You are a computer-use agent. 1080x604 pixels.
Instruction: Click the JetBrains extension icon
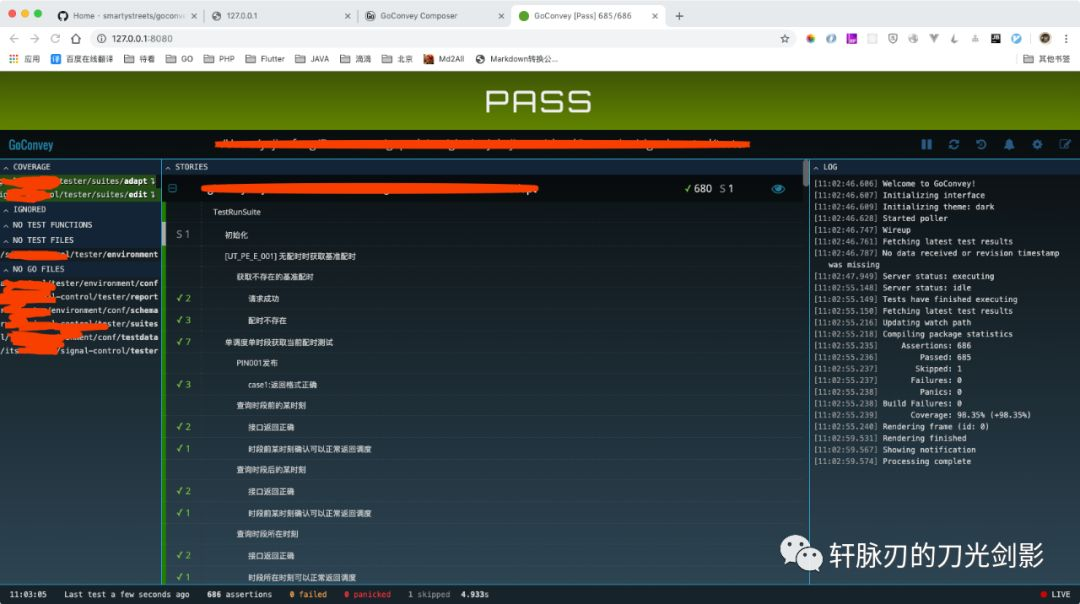(996, 39)
